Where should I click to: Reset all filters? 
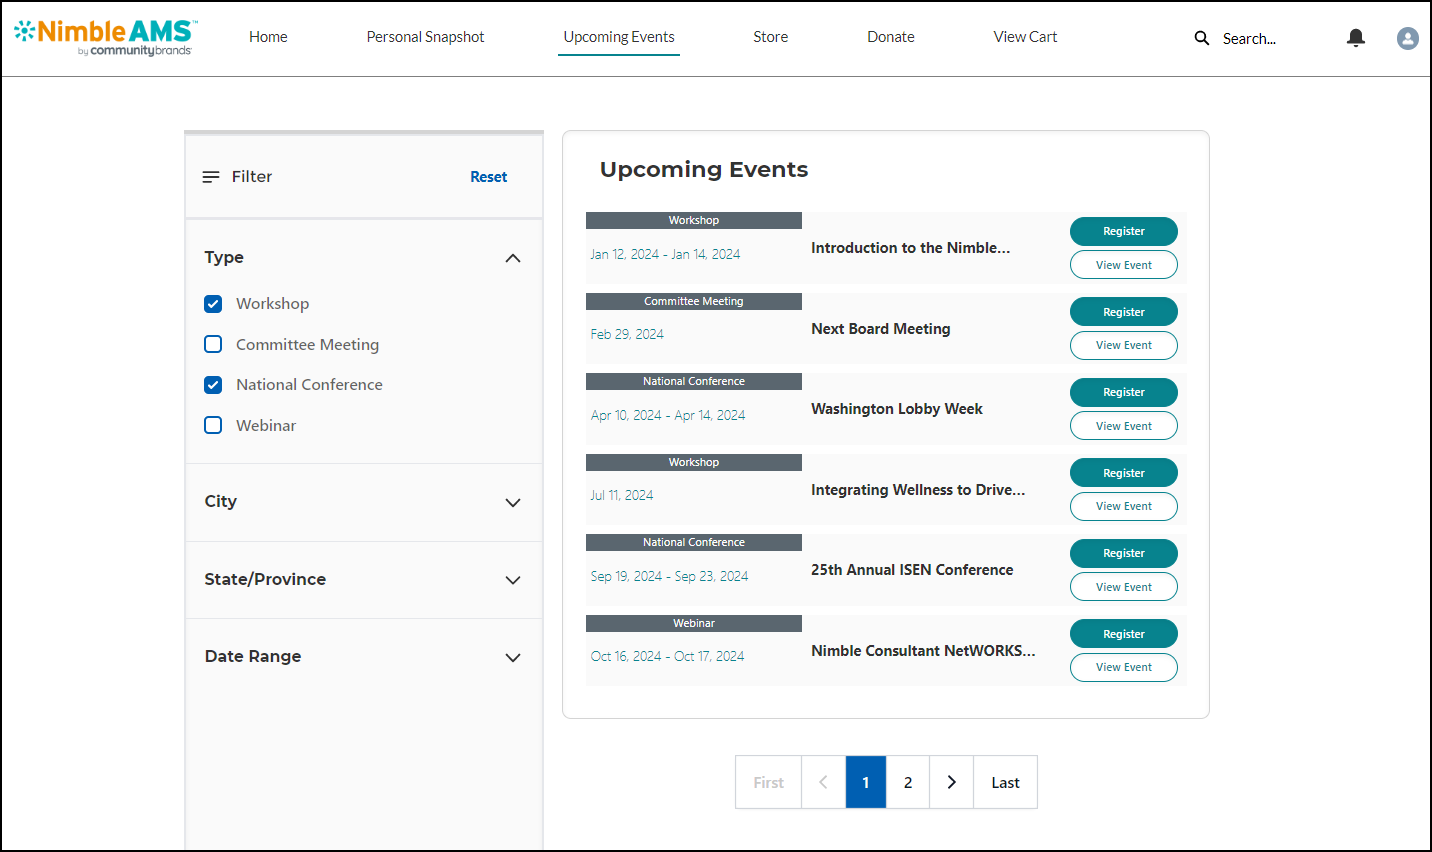point(488,177)
